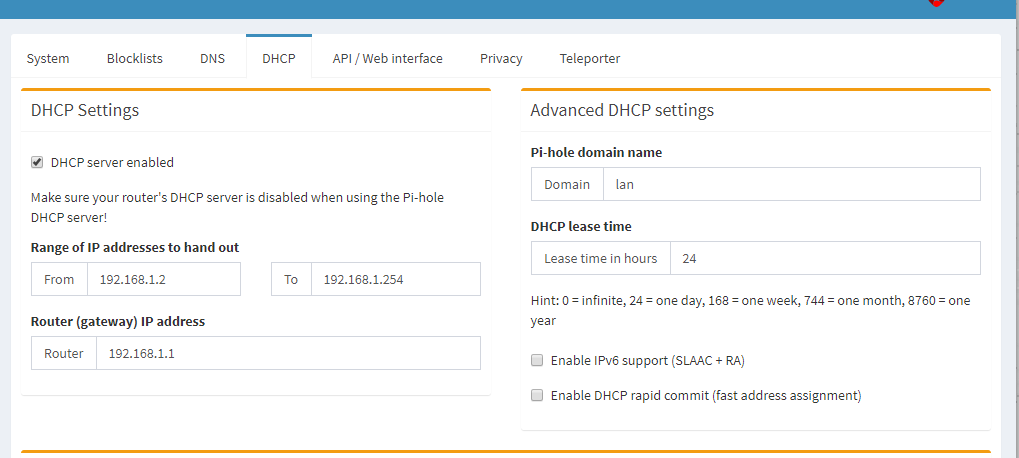Open API / Web interface tab
The width and height of the screenshot is (1019, 458).
(387, 58)
